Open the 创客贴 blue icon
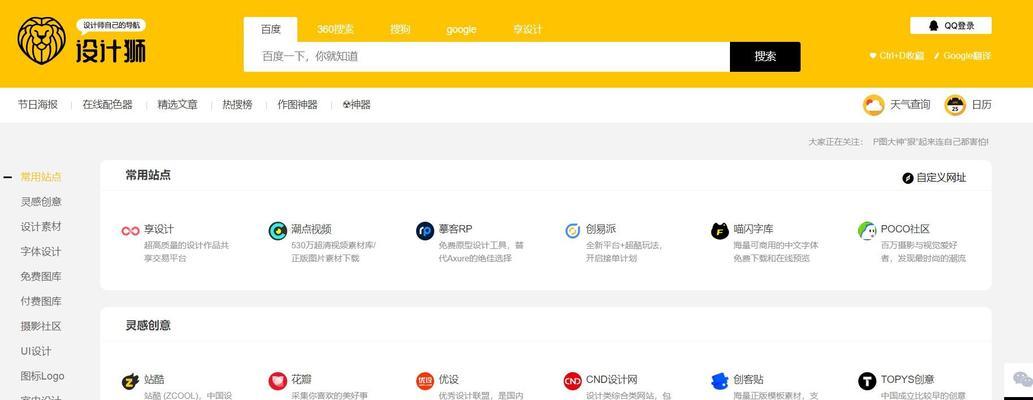 [719, 381]
